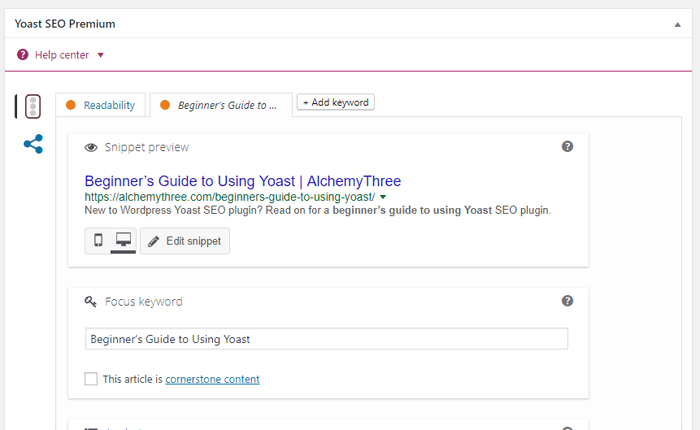Click the Focus keyword input field
Screen dimensions: 700x430
[x=326, y=339]
